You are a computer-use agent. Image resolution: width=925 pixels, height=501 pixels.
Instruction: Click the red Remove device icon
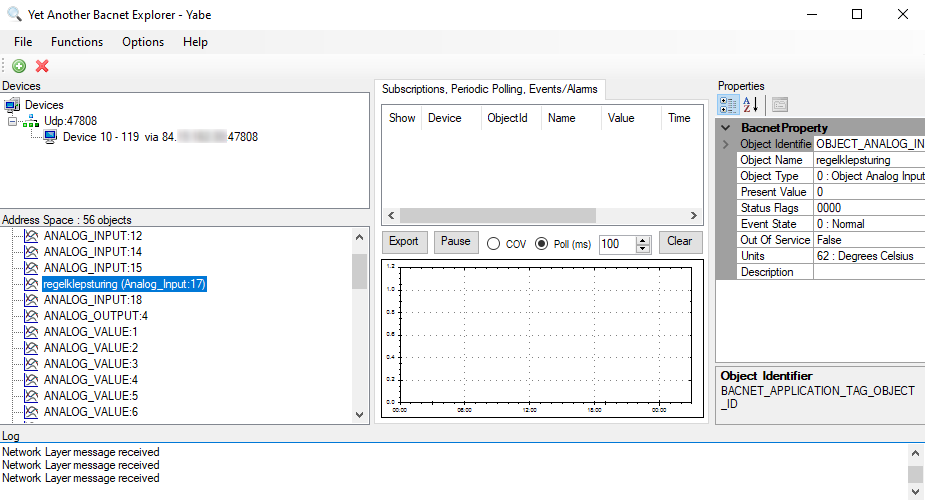[x=42, y=66]
